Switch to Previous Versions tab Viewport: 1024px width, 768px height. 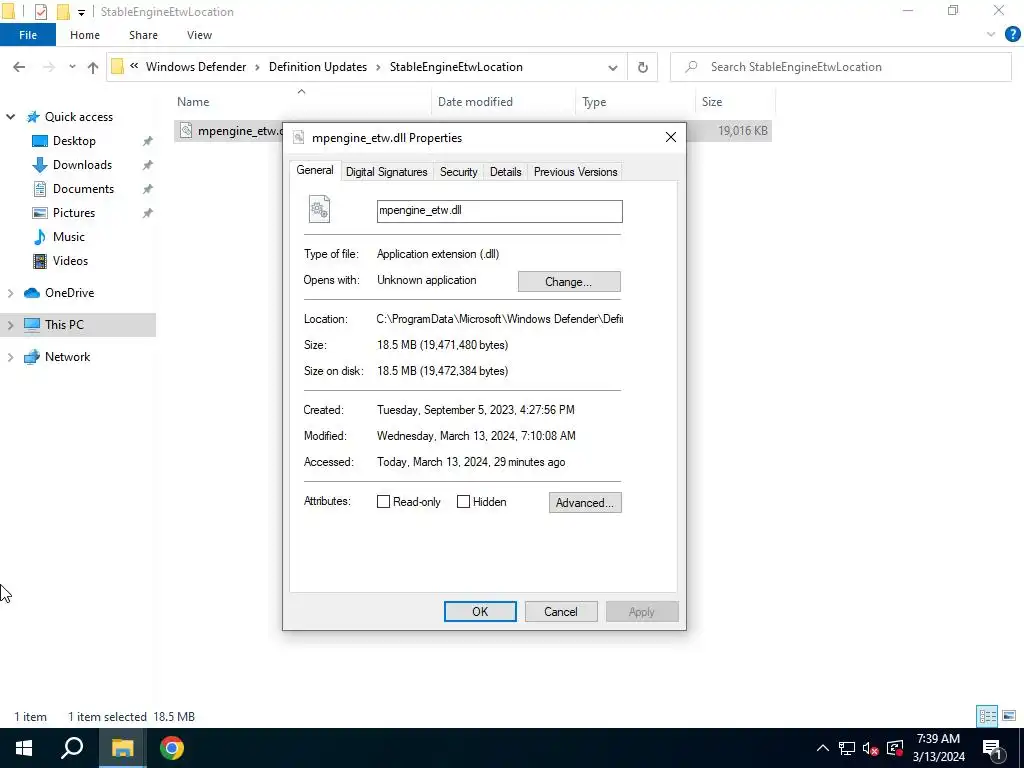575,172
